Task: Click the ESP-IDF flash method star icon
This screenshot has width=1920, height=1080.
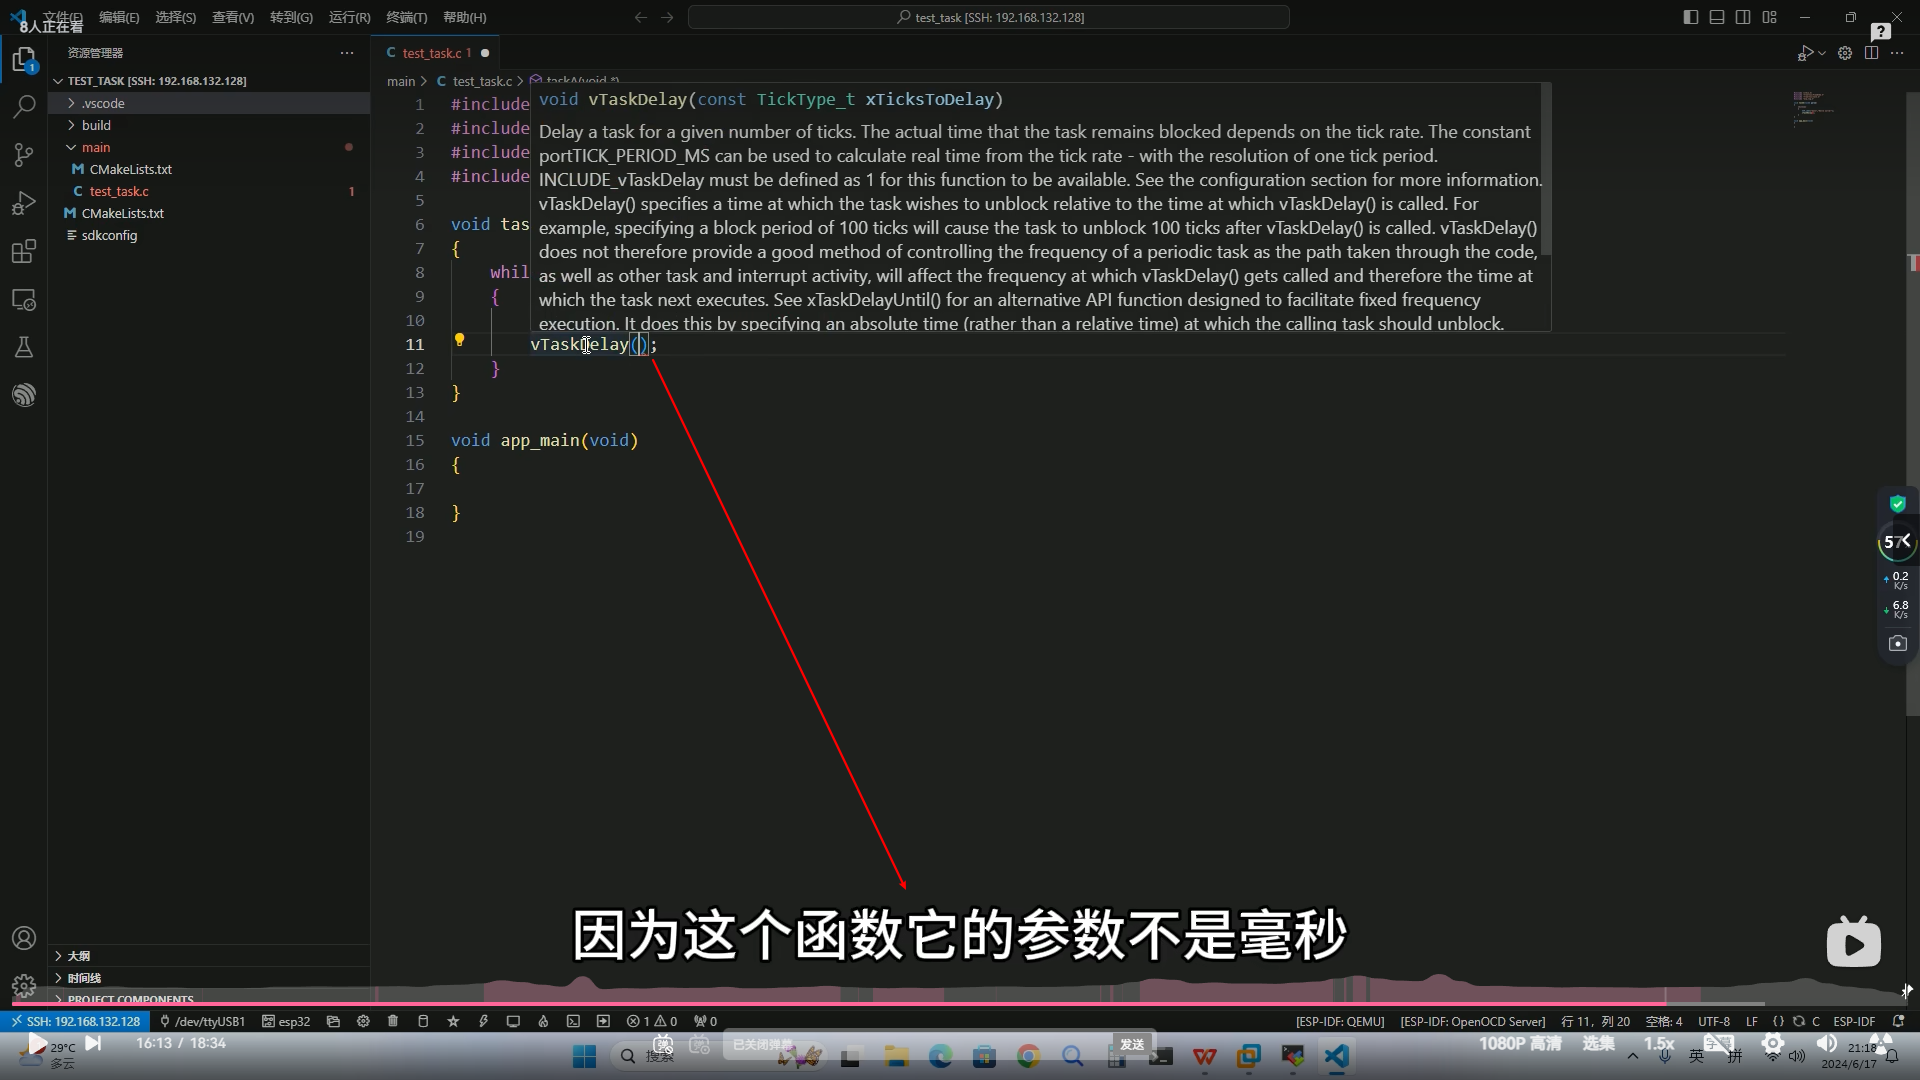Action: click(453, 1021)
